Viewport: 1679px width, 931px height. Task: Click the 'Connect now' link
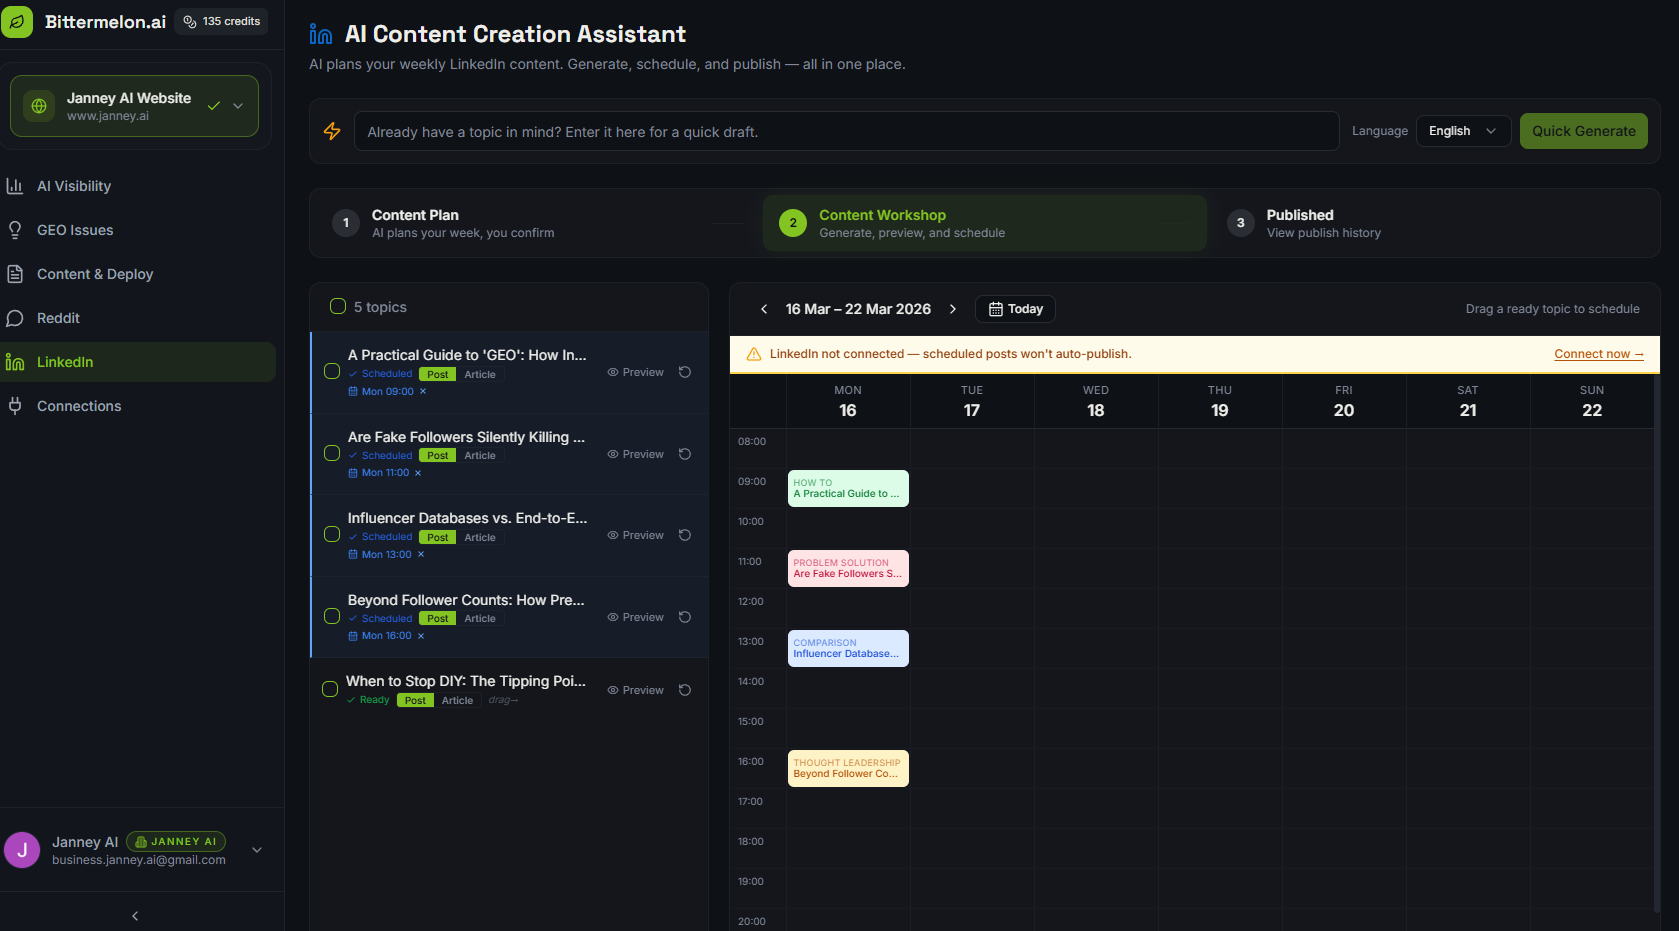[1598, 354]
